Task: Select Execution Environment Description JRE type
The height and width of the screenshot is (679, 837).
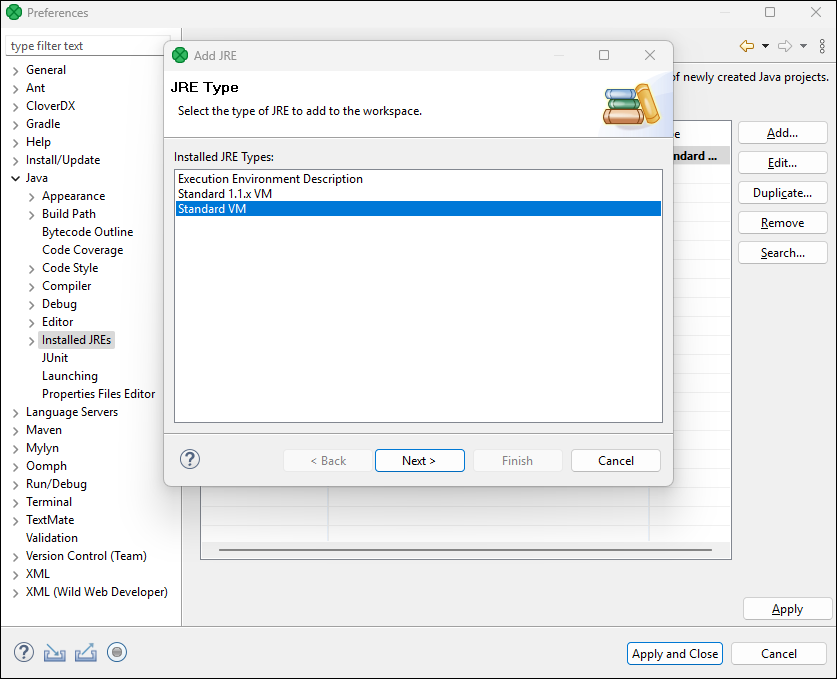Action: [270, 179]
